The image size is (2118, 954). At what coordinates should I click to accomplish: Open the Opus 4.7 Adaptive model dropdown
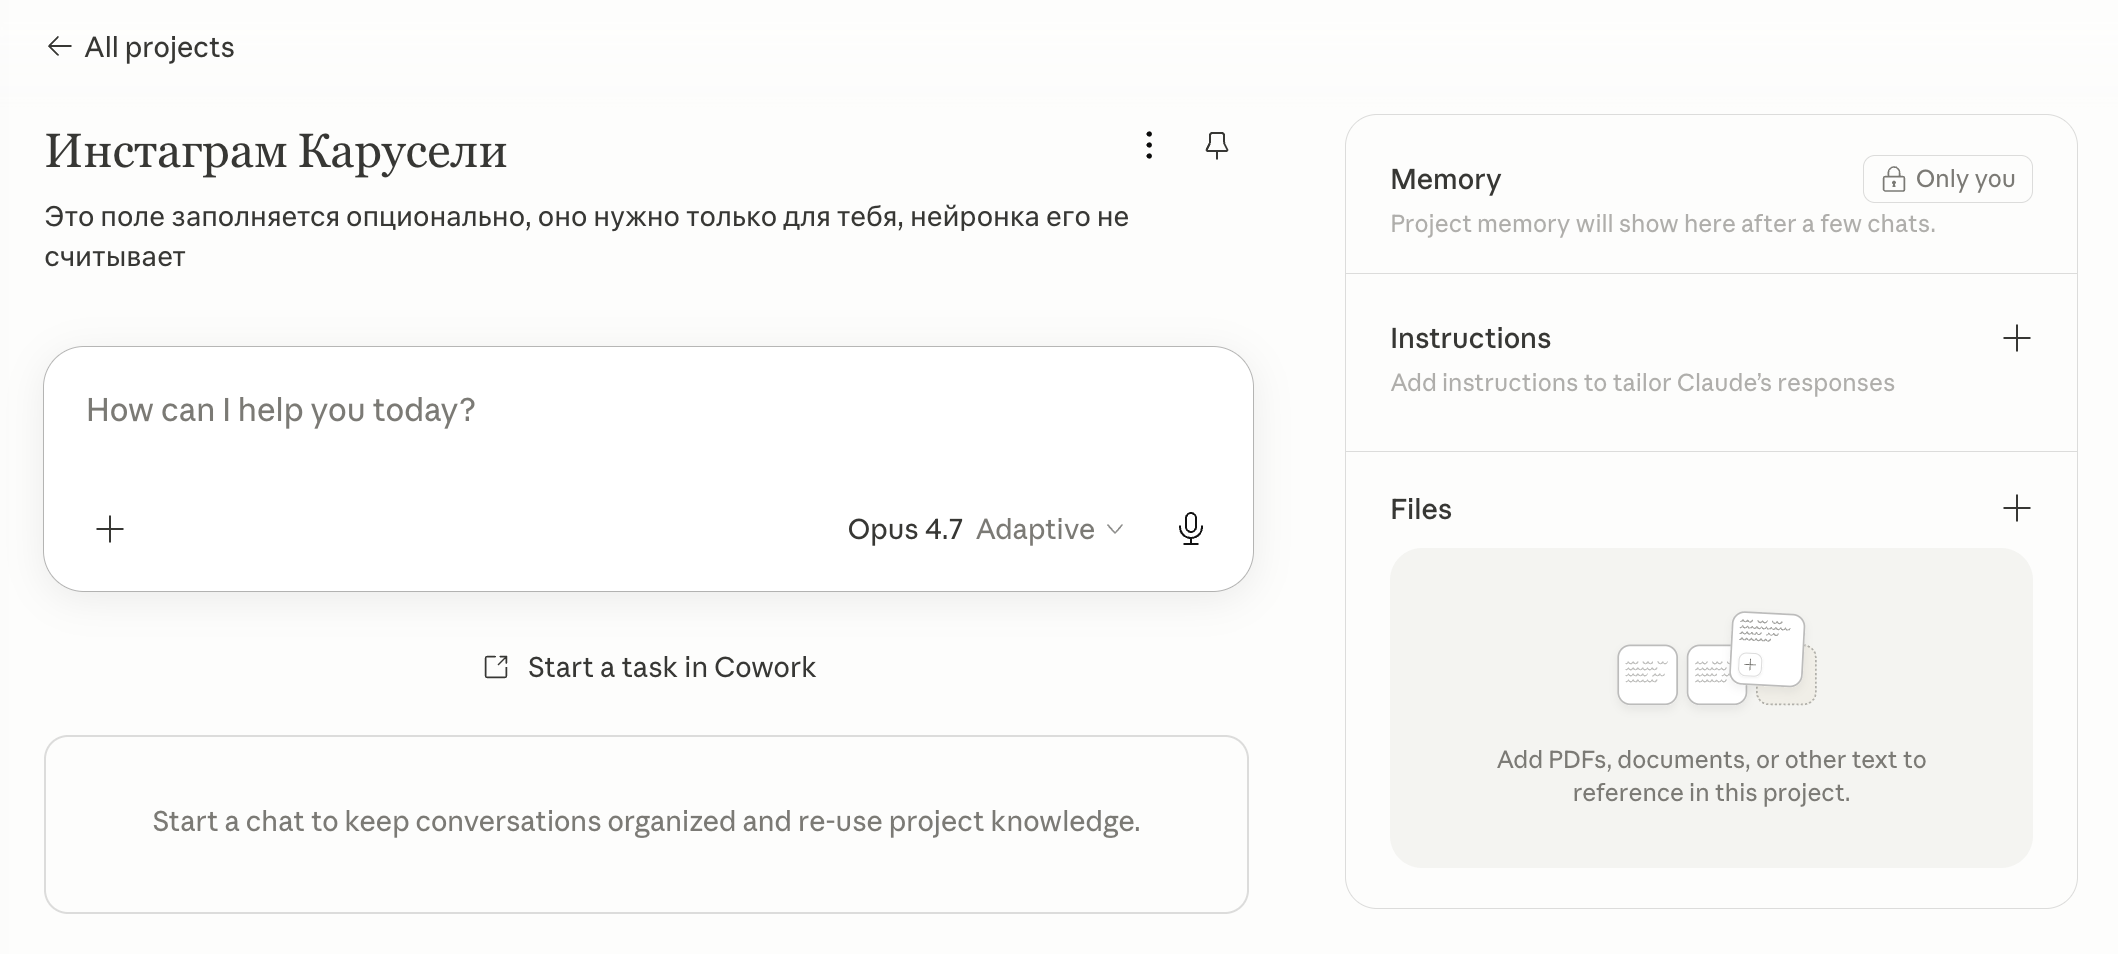point(986,529)
